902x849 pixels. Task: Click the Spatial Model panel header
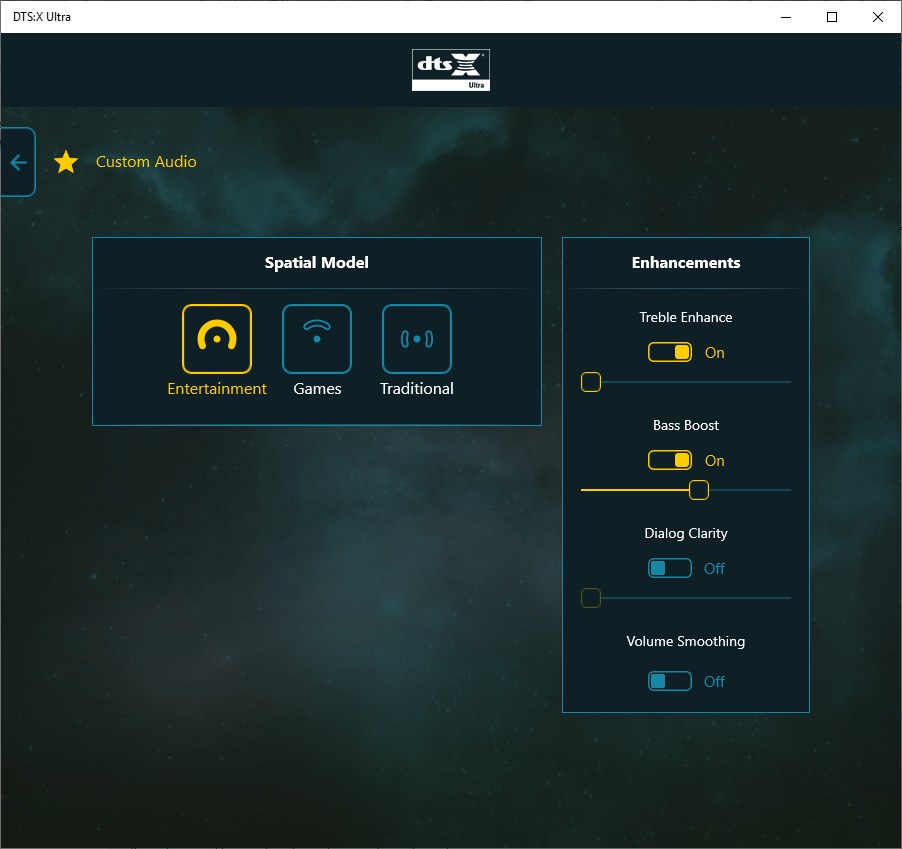click(x=316, y=262)
